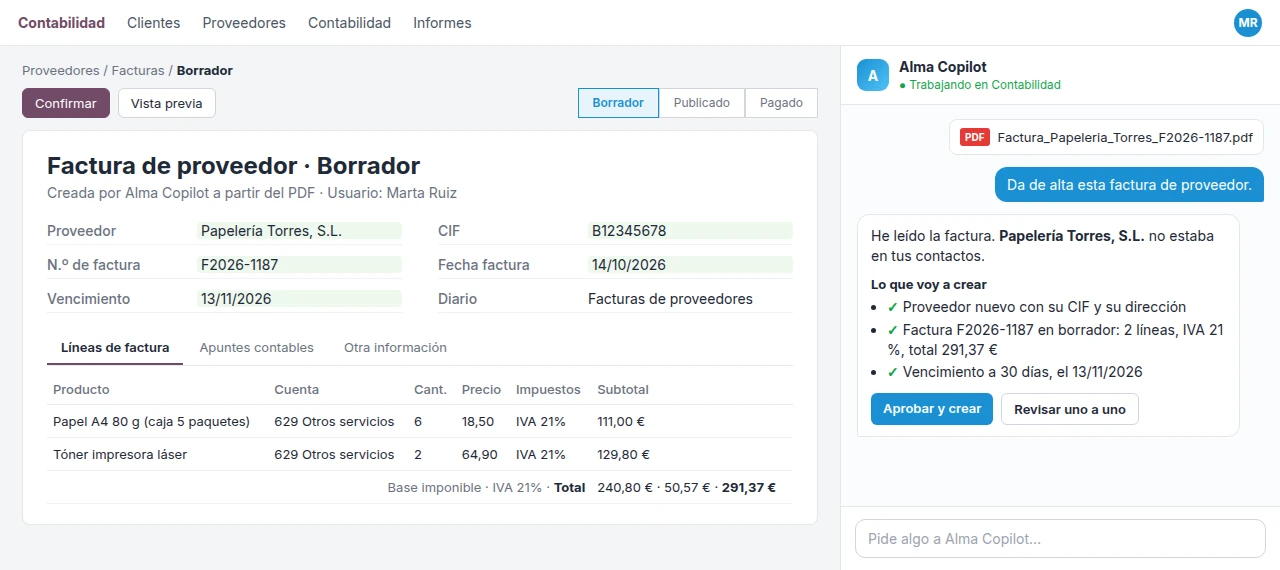The height and width of the screenshot is (570, 1280).
Task: Choose Revisar uno a uno
Action: pos(1070,409)
